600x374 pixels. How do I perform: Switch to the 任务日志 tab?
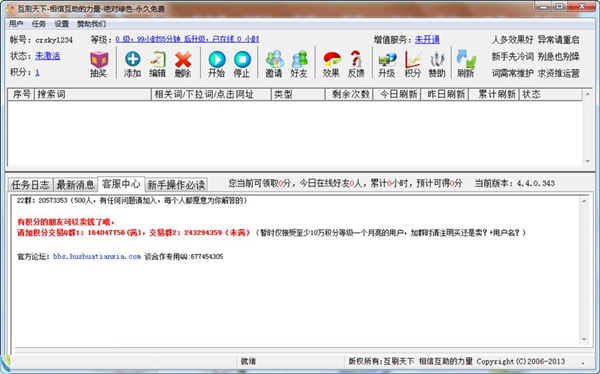click(31, 185)
